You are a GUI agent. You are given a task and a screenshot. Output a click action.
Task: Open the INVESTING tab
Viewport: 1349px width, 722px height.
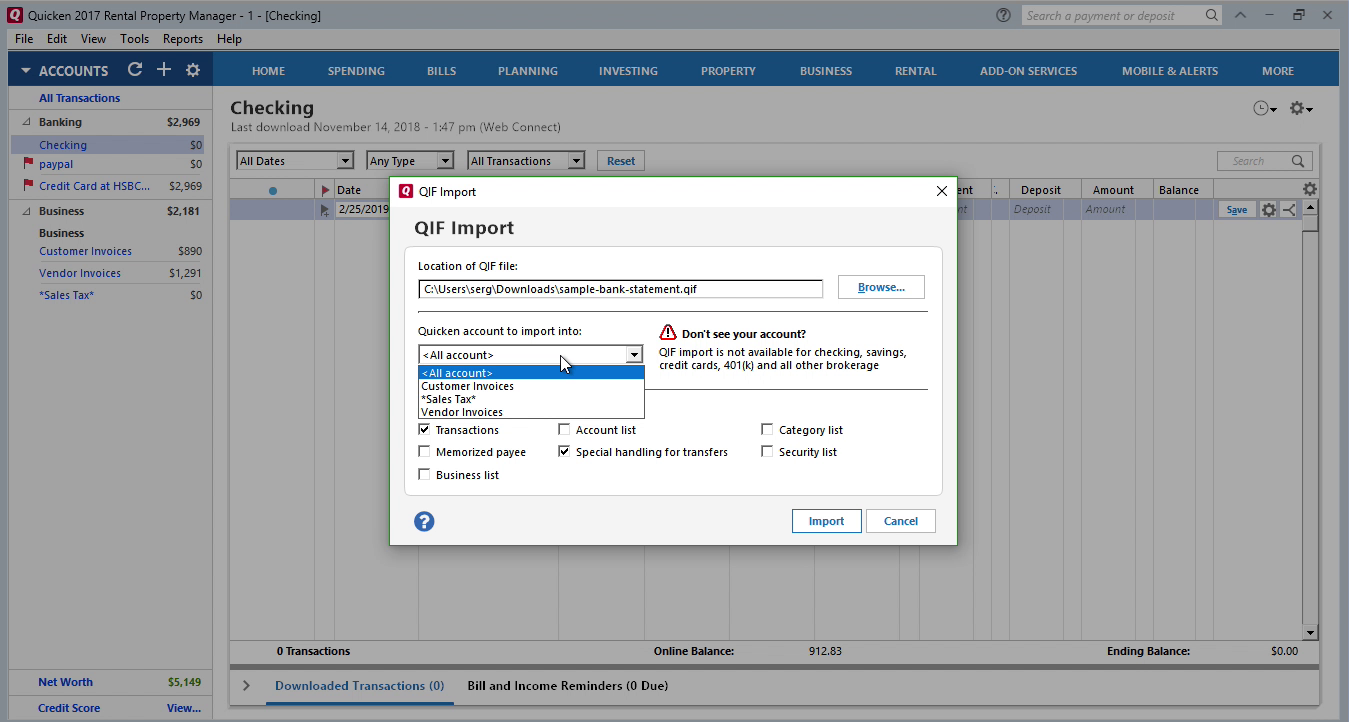(628, 71)
